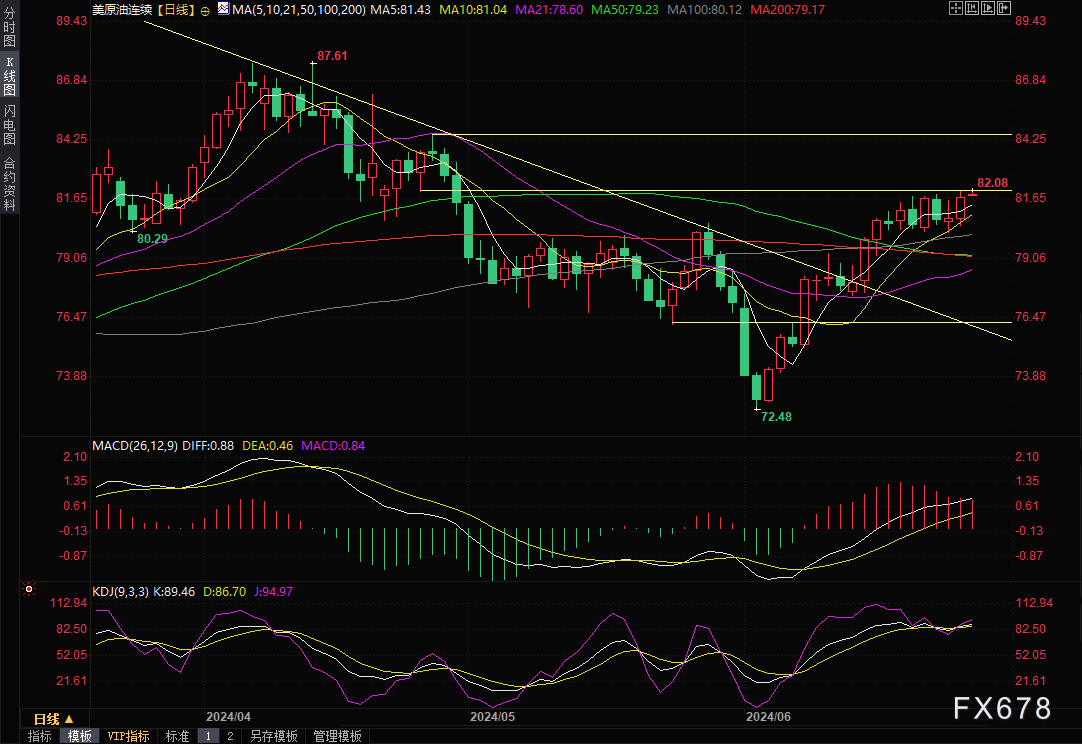Click the play-forward chart range icon
The width and height of the screenshot is (1082, 744).
[987, 8]
